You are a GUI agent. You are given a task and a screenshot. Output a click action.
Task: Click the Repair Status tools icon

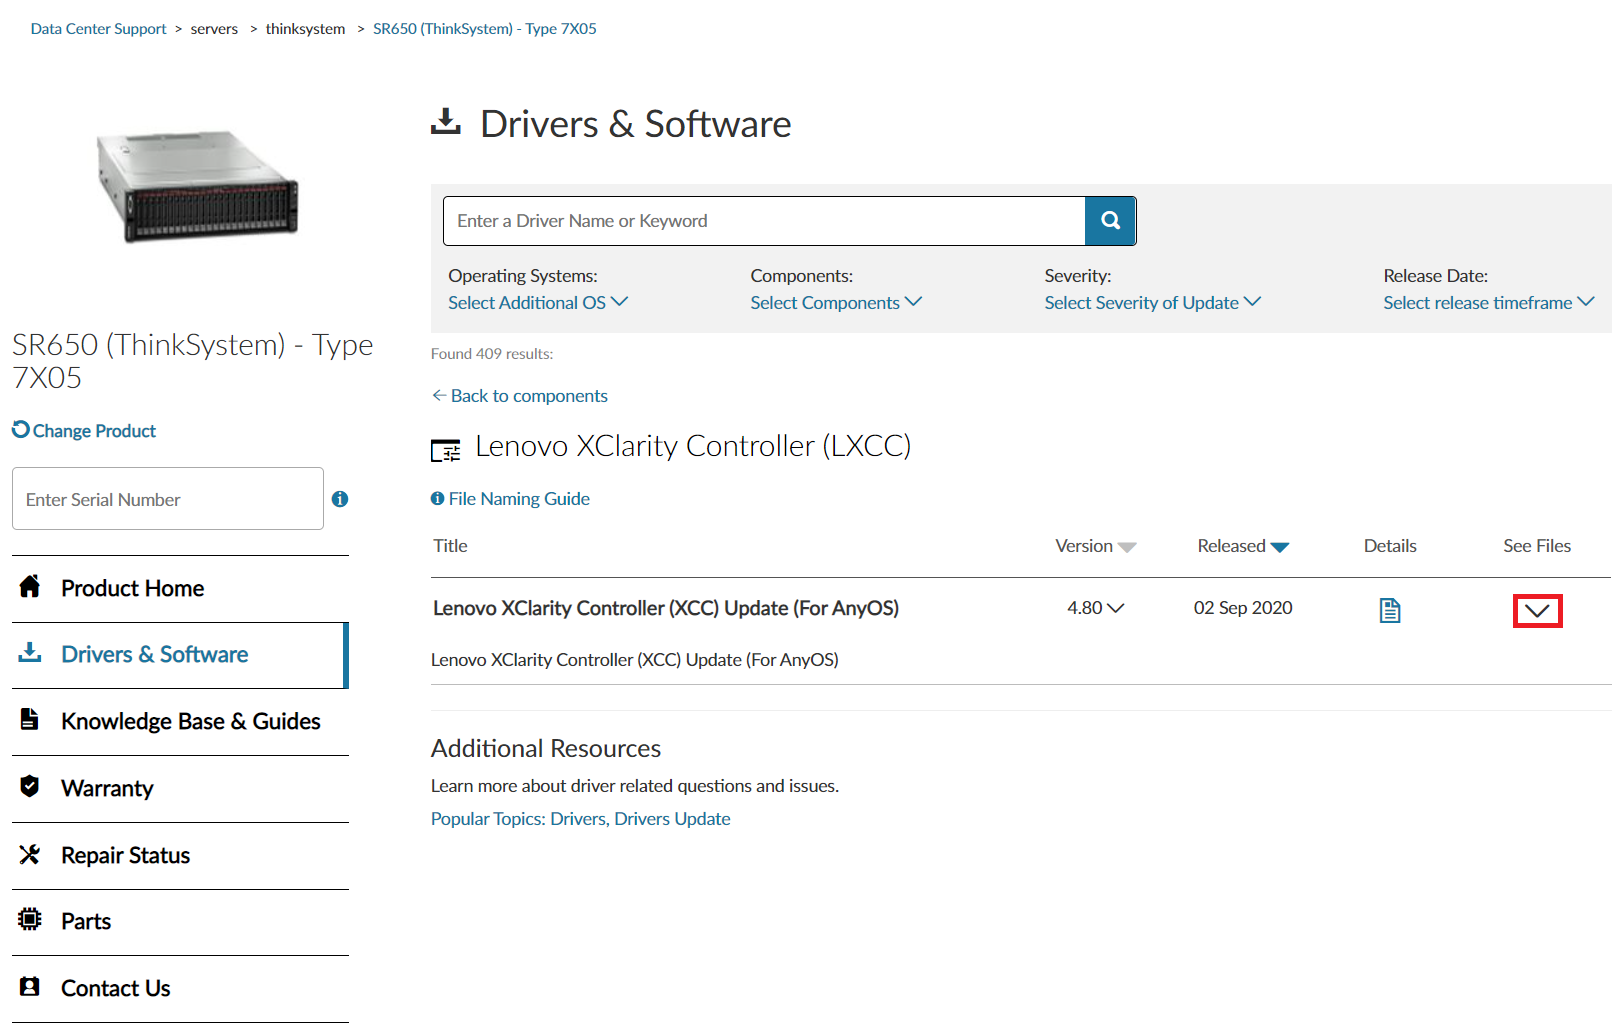(30, 854)
